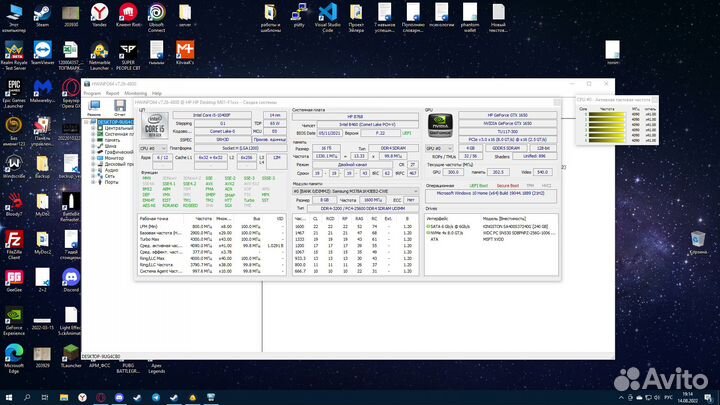720x405 pixels.
Task: Open the Steam desktop shortcut
Action: [x=42, y=15]
